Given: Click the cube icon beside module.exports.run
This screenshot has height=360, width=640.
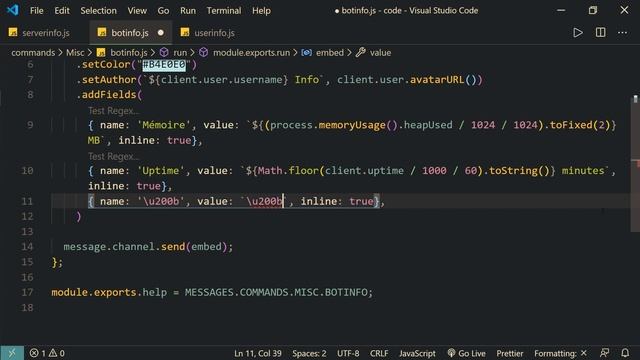Looking at the screenshot, I should [204, 52].
